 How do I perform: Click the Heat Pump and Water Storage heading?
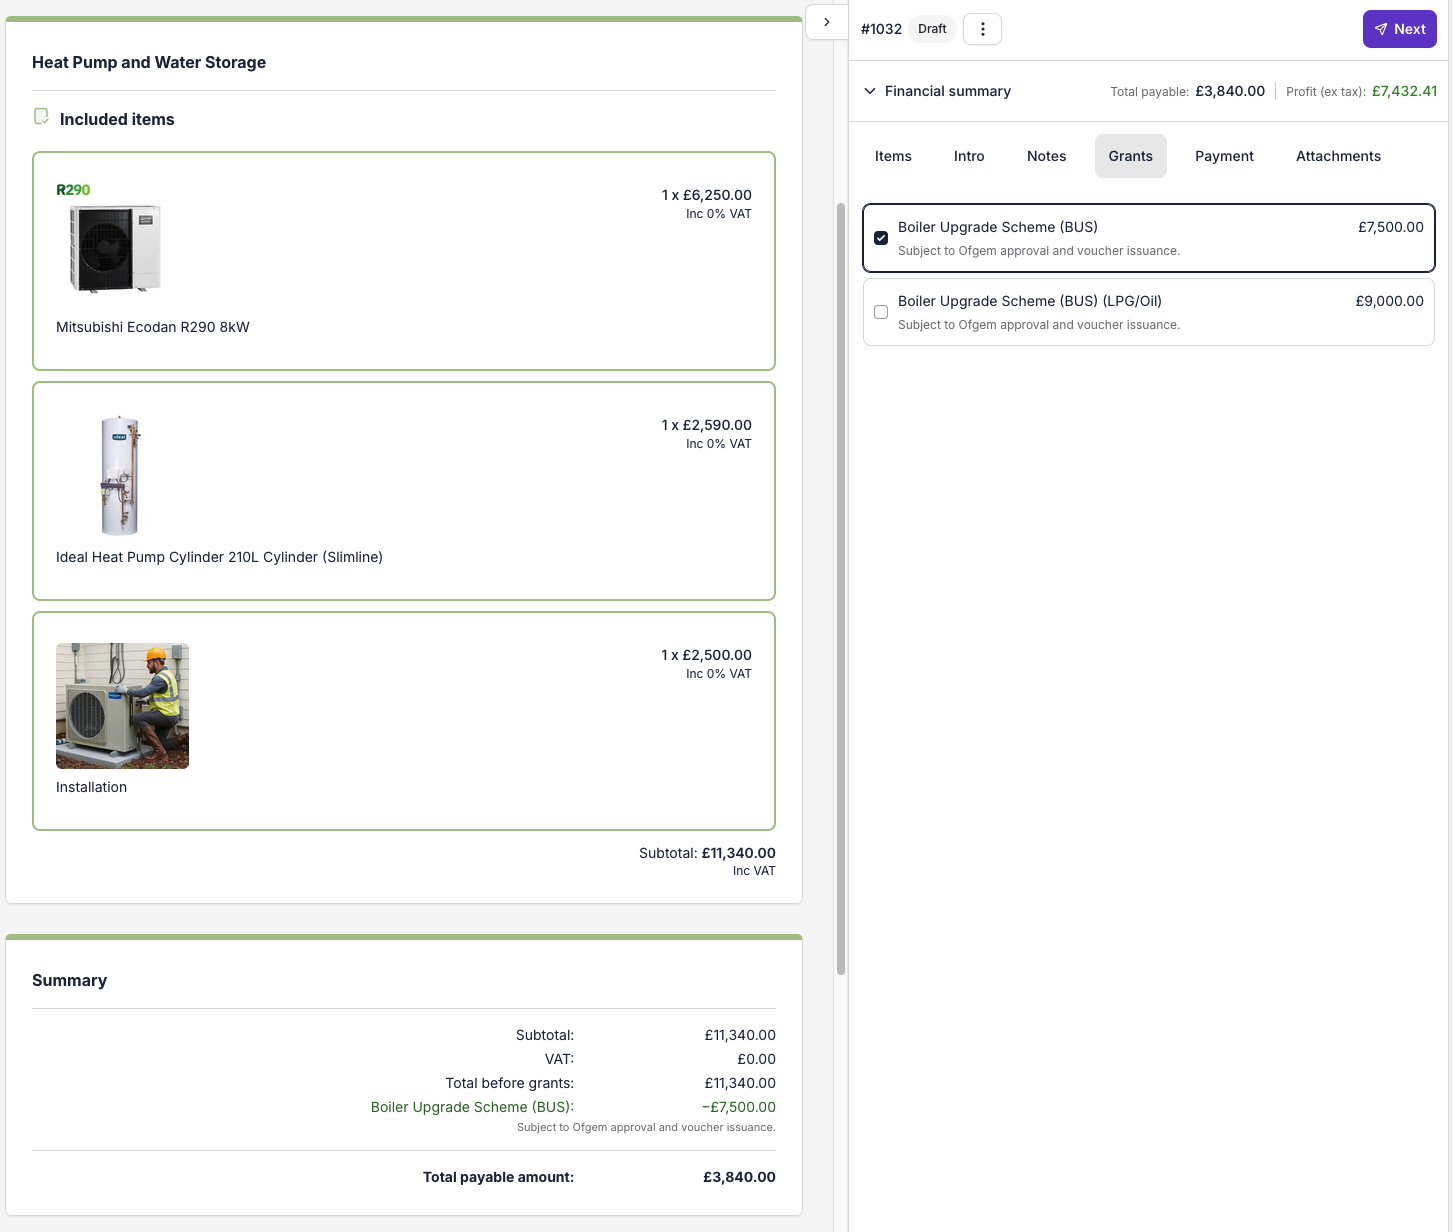[x=149, y=62]
